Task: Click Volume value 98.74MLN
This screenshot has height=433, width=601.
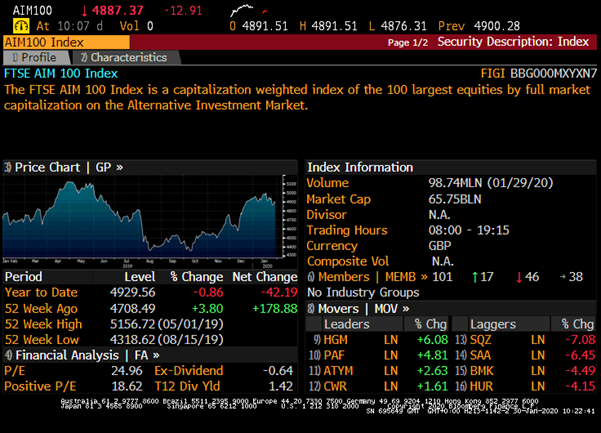Action: point(455,183)
